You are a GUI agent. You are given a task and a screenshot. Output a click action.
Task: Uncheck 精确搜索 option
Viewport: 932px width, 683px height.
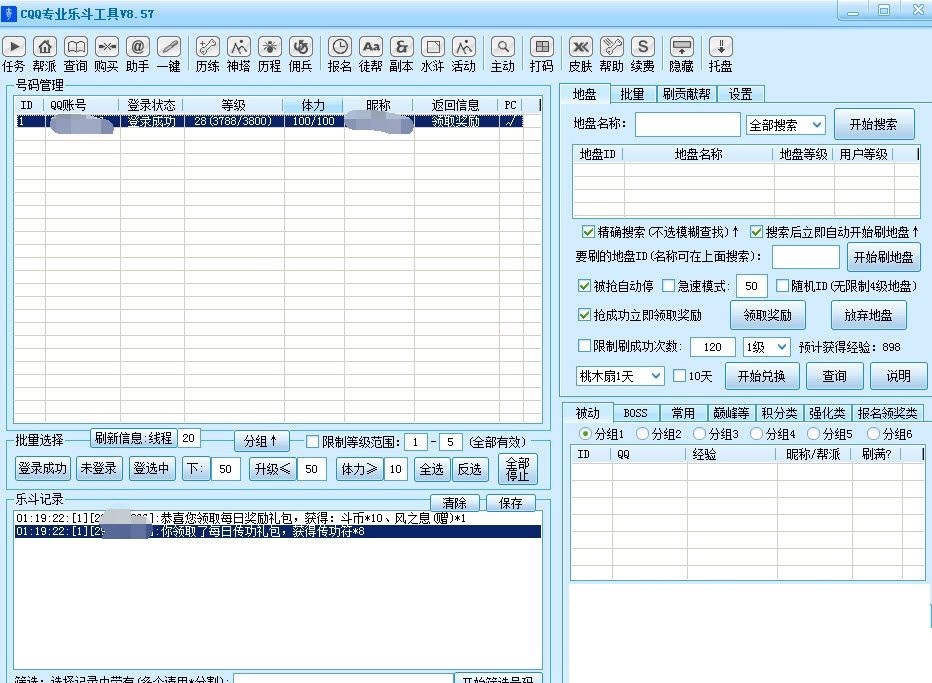coord(588,231)
